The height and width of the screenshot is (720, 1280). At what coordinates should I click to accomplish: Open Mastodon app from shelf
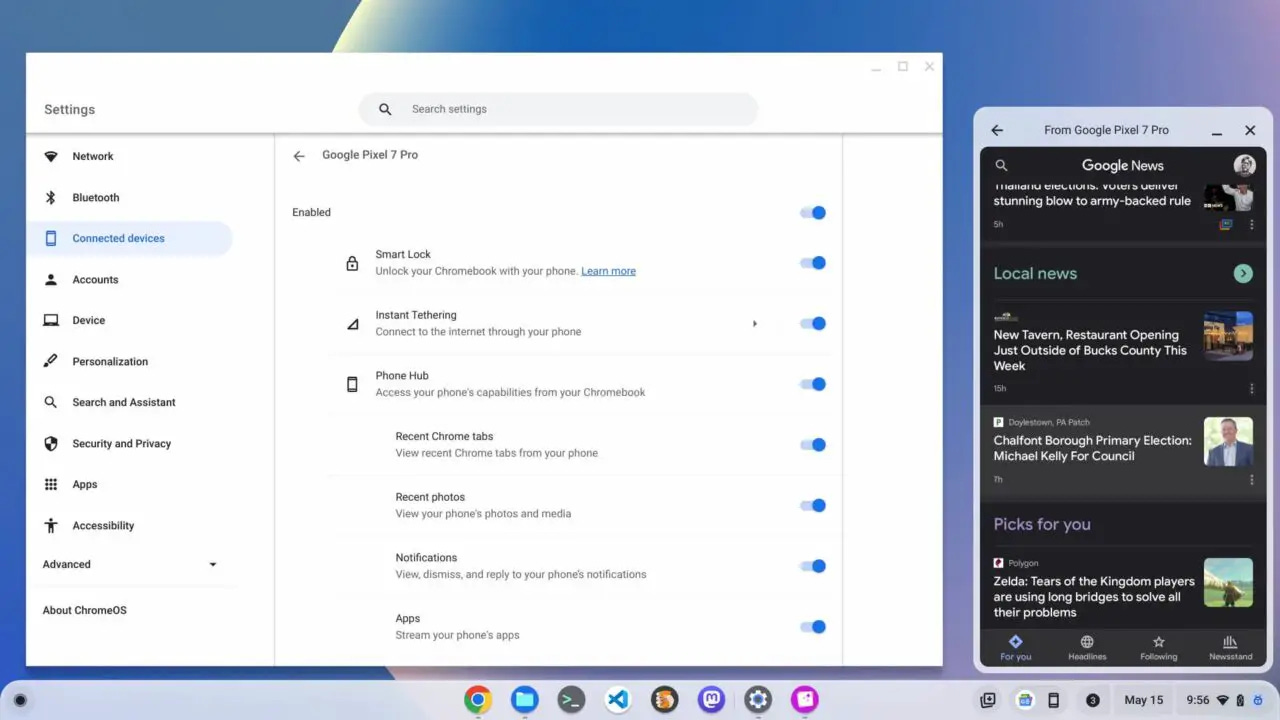coord(711,700)
